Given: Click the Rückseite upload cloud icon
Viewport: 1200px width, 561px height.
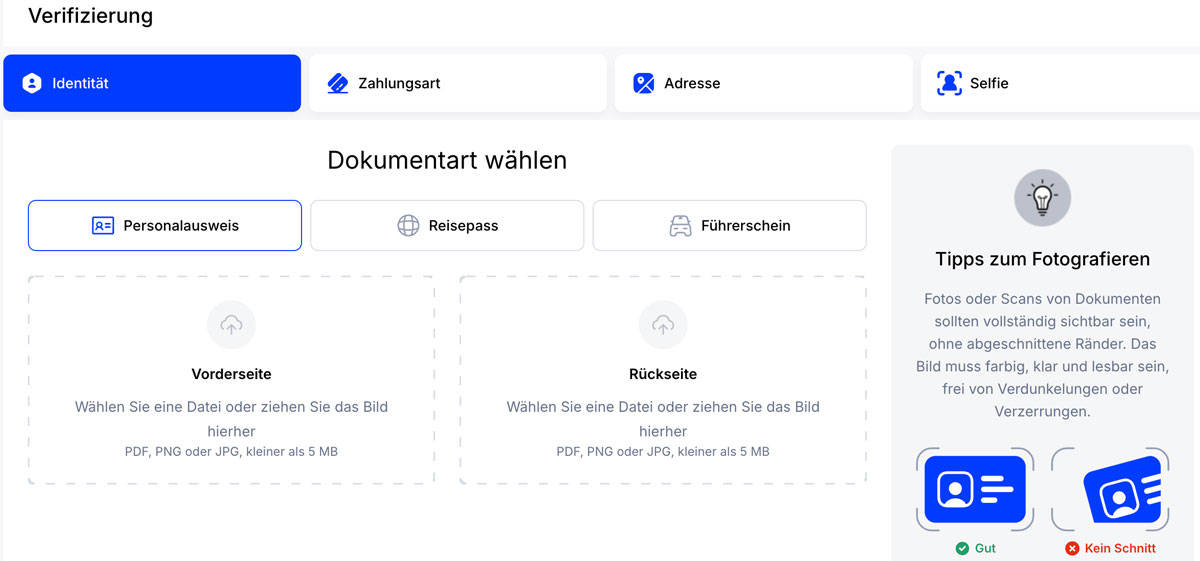Looking at the screenshot, I should 663,325.
